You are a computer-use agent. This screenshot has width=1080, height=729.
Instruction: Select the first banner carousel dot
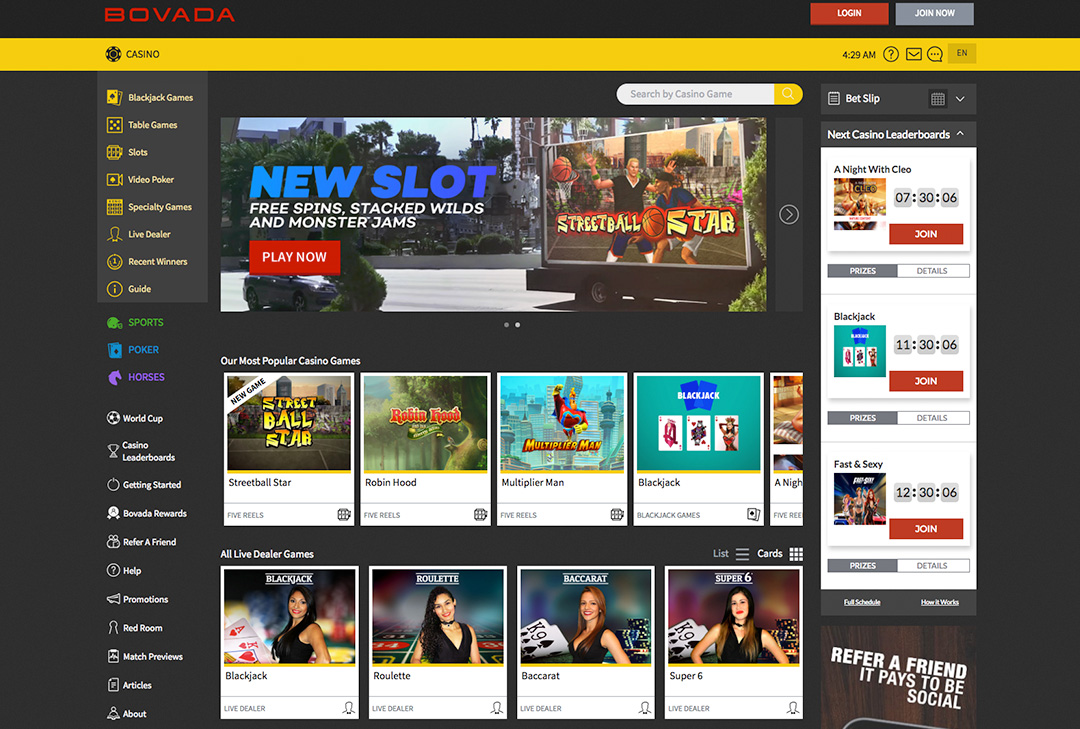[x=506, y=325]
